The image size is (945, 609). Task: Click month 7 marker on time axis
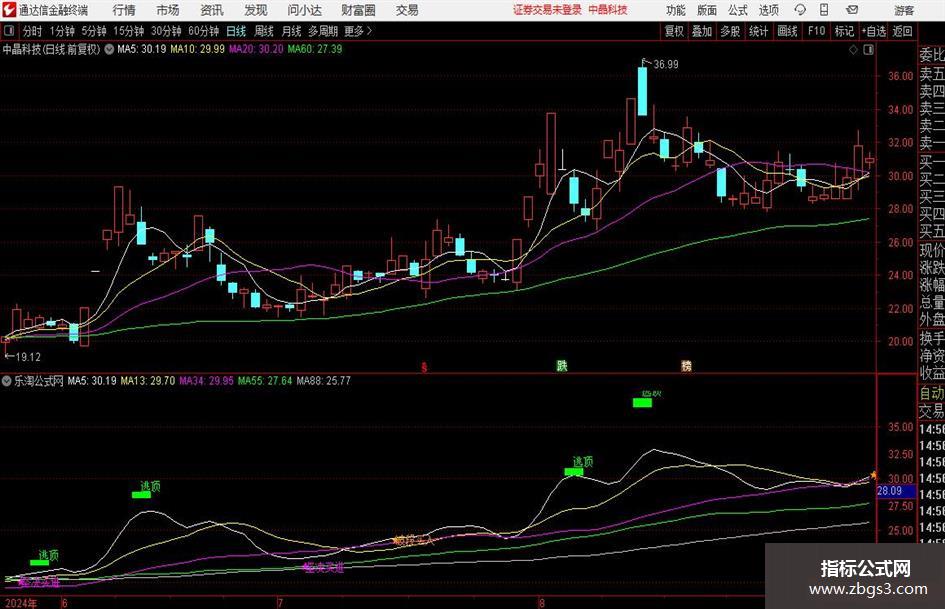280,603
